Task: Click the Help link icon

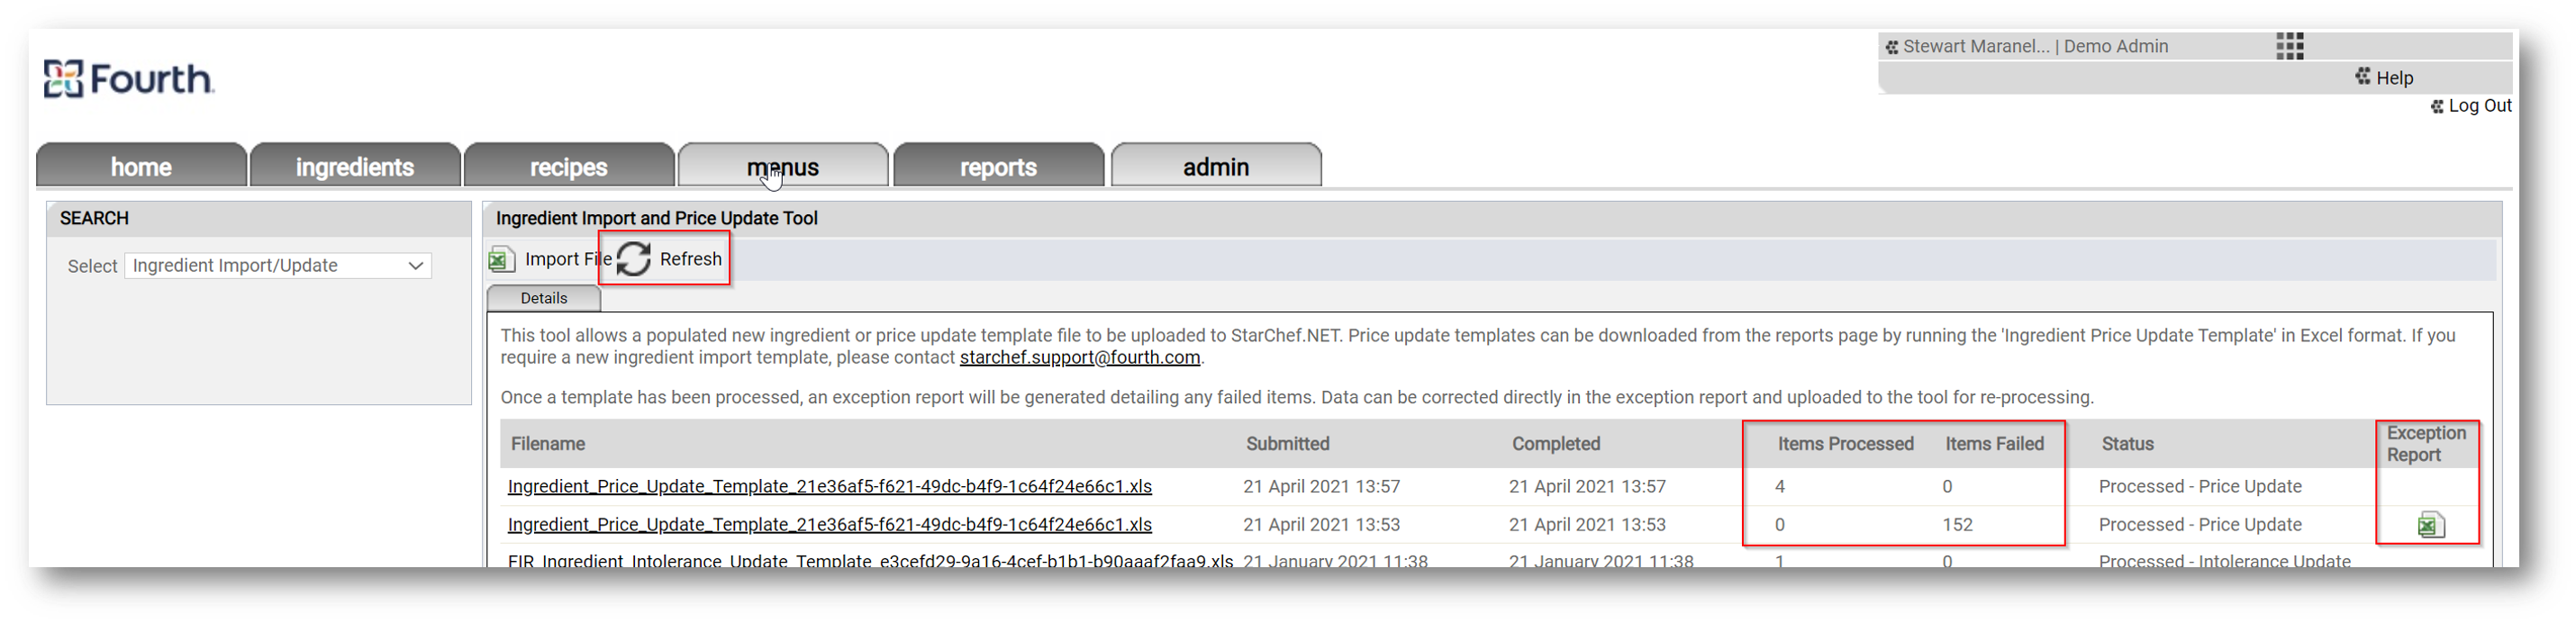Action: tap(2362, 77)
